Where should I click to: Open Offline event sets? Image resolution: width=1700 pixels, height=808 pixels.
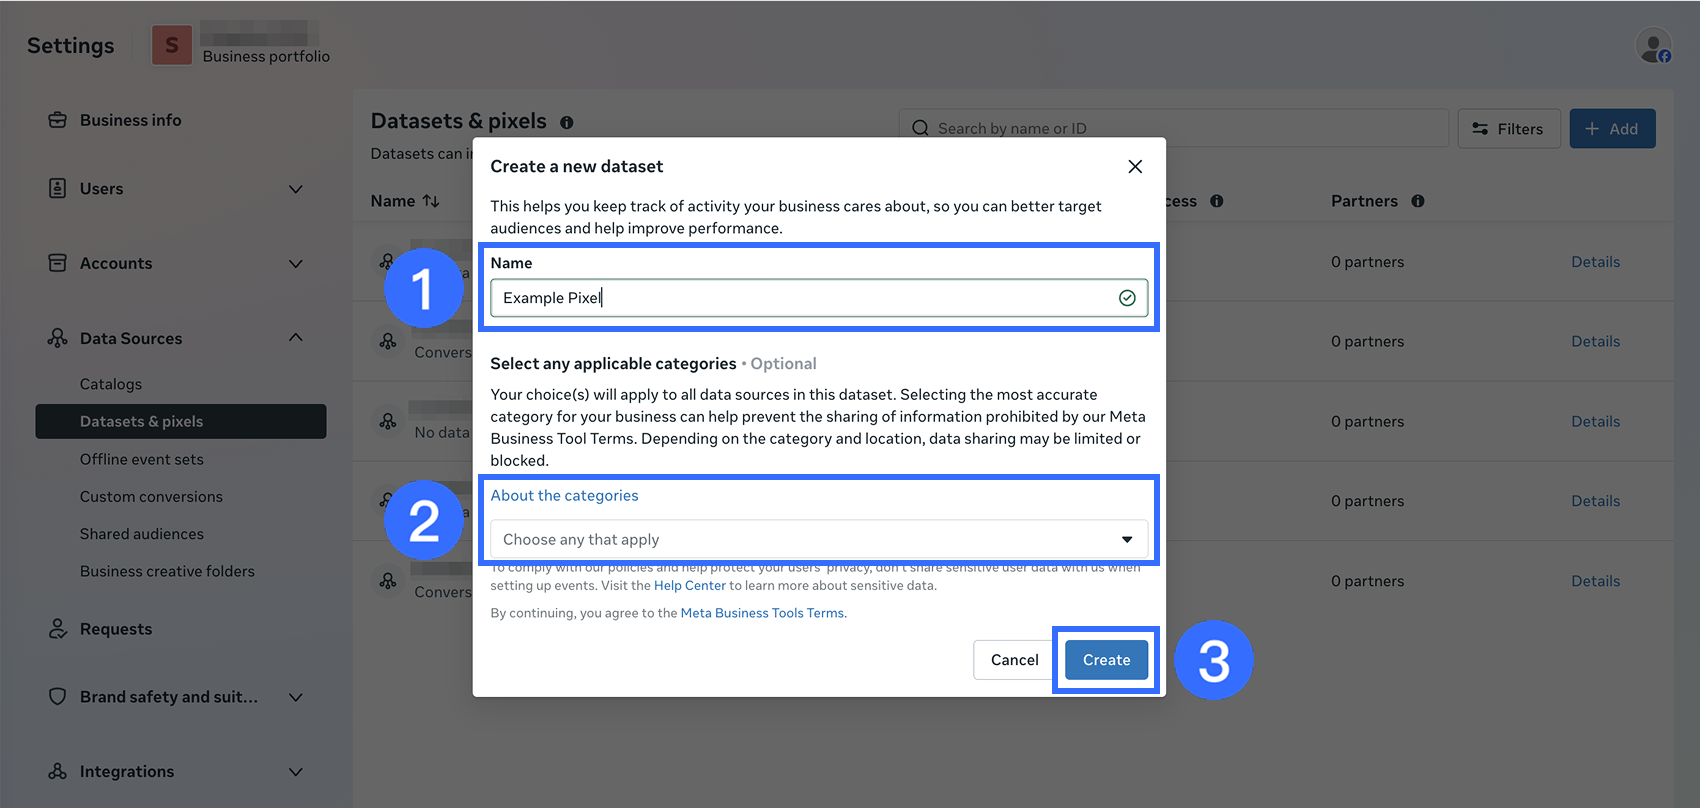[x=142, y=459]
